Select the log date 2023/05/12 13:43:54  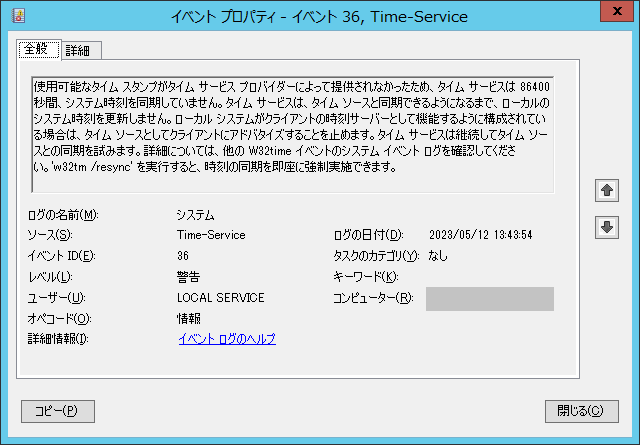pyautogui.click(x=480, y=235)
